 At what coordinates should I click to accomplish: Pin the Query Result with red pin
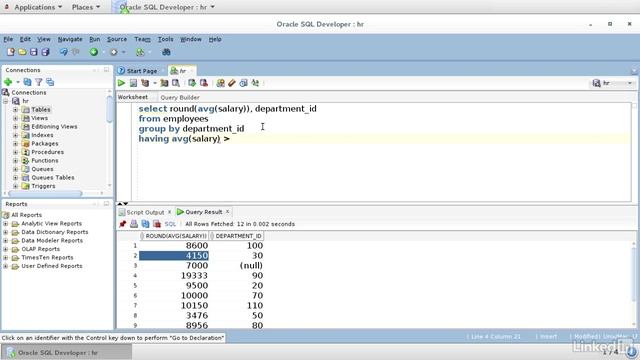pyautogui.click(x=122, y=224)
